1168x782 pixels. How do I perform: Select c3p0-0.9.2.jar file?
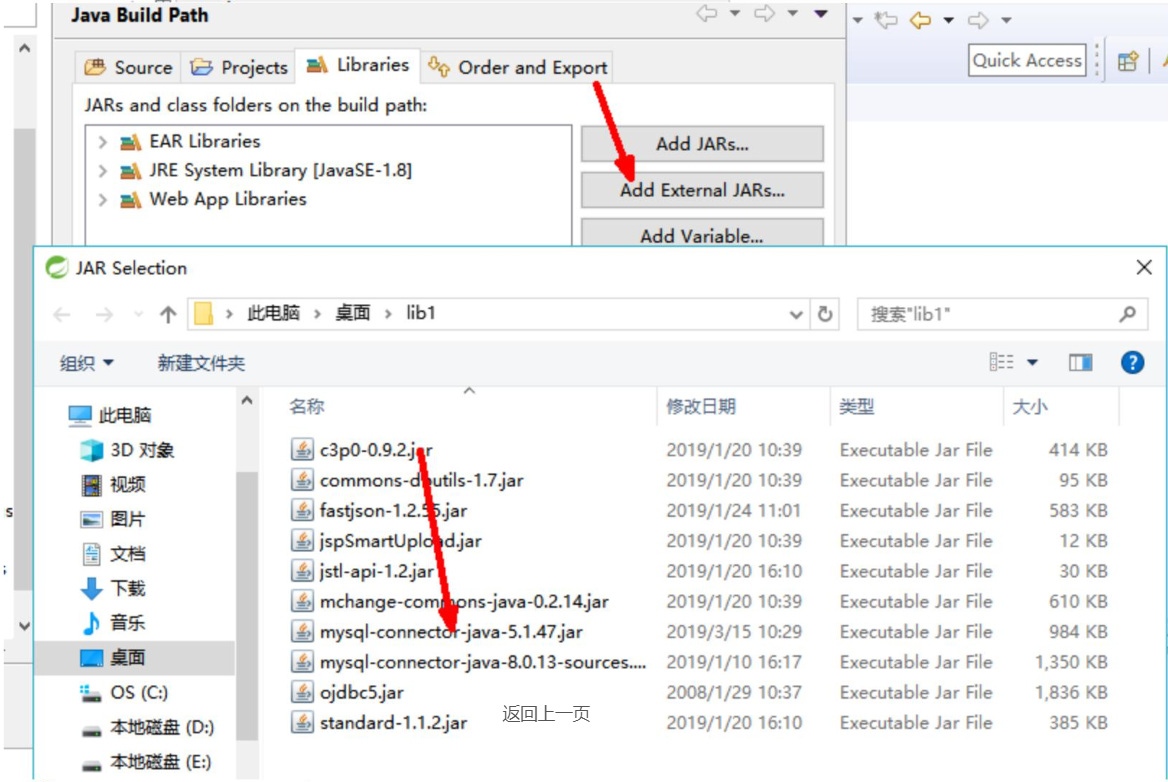[362, 450]
